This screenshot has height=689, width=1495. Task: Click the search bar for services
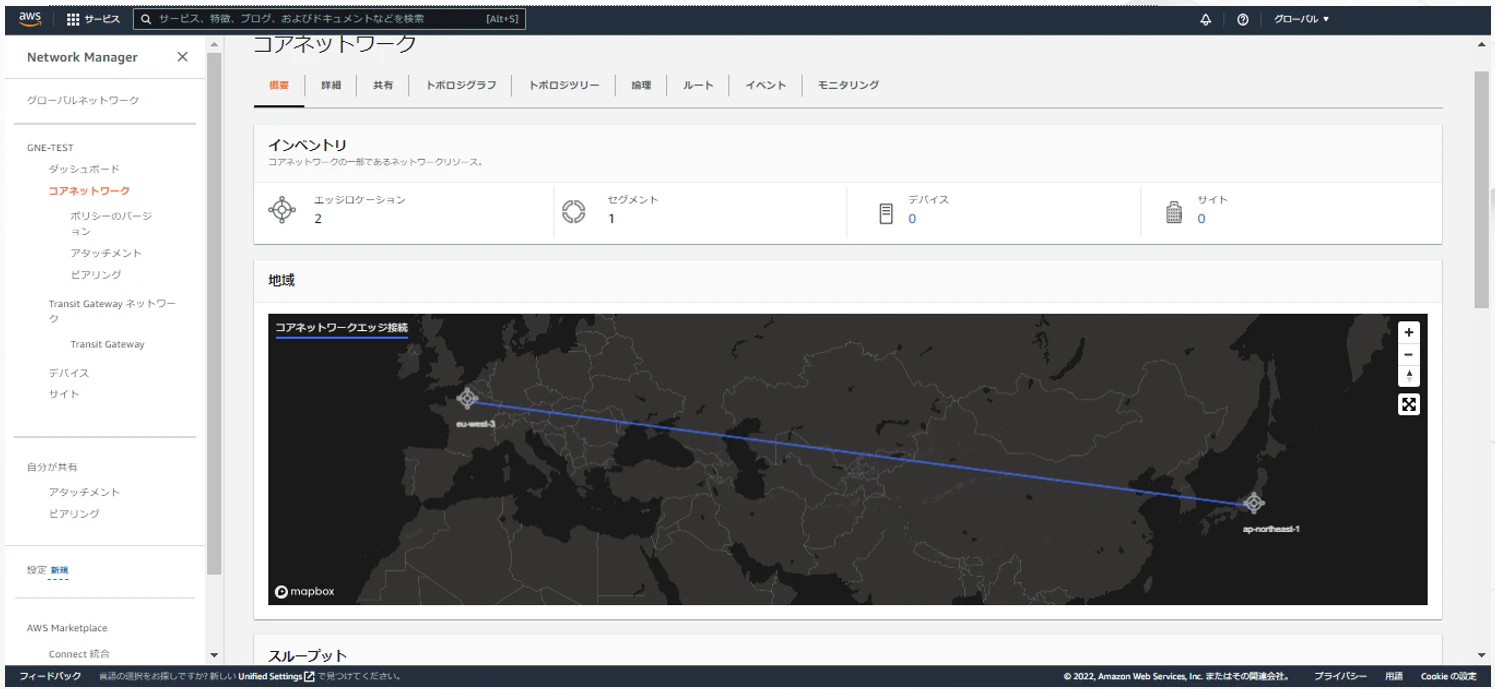tap(329, 19)
